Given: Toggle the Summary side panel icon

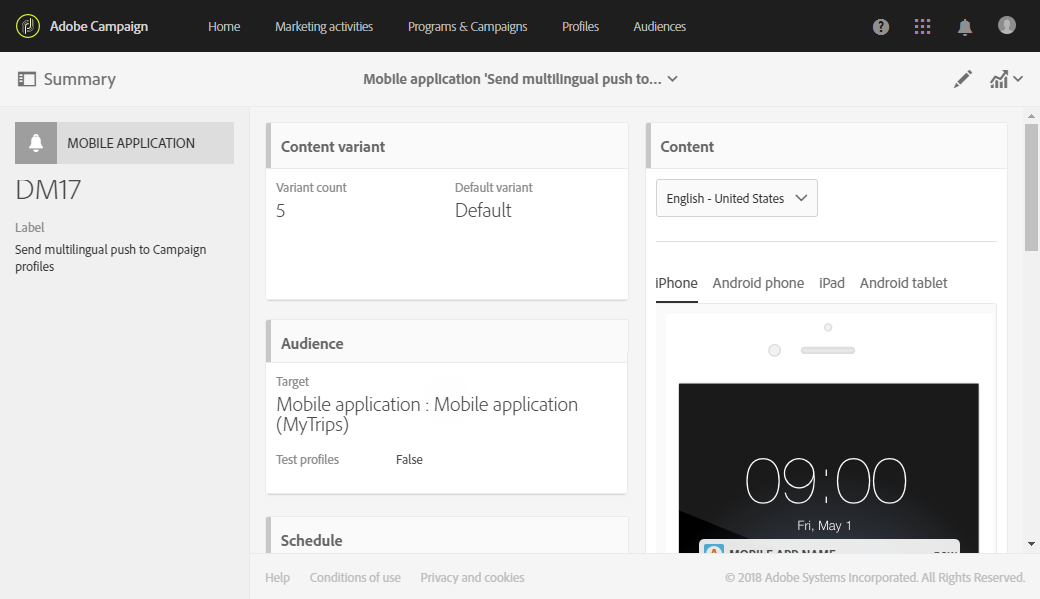Looking at the screenshot, I should tap(27, 79).
